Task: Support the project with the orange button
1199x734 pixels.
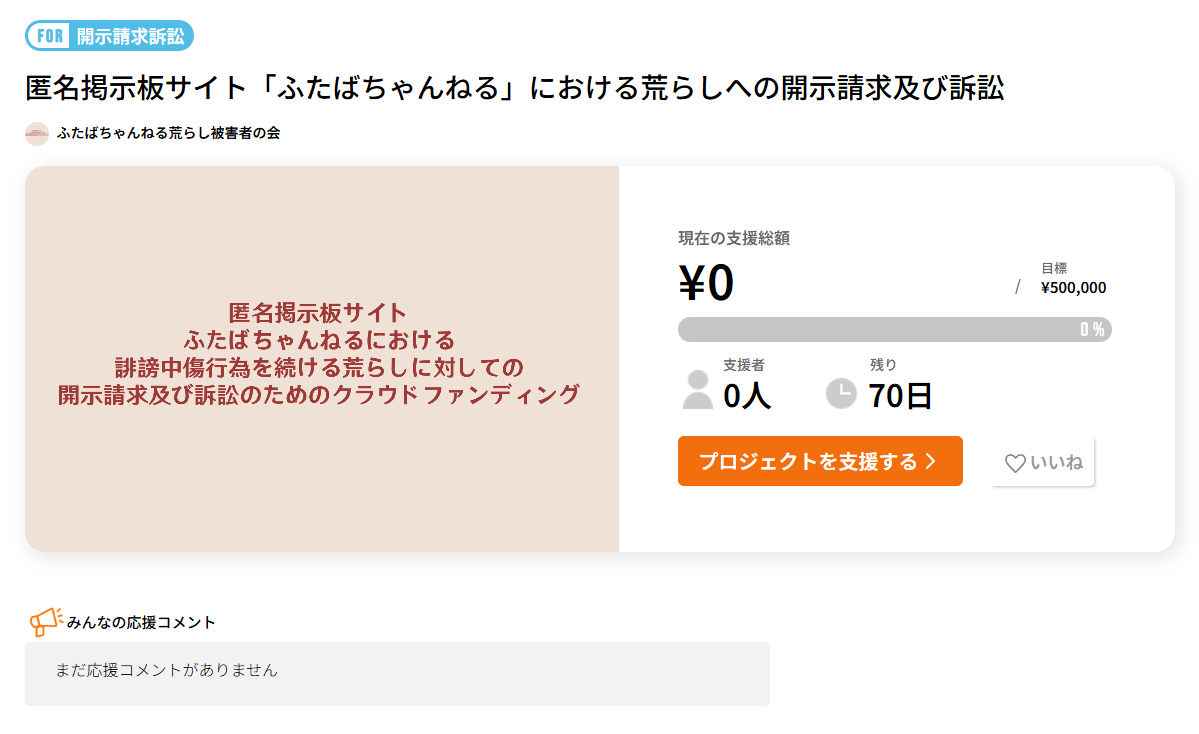Action: click(x=820, y=461)
